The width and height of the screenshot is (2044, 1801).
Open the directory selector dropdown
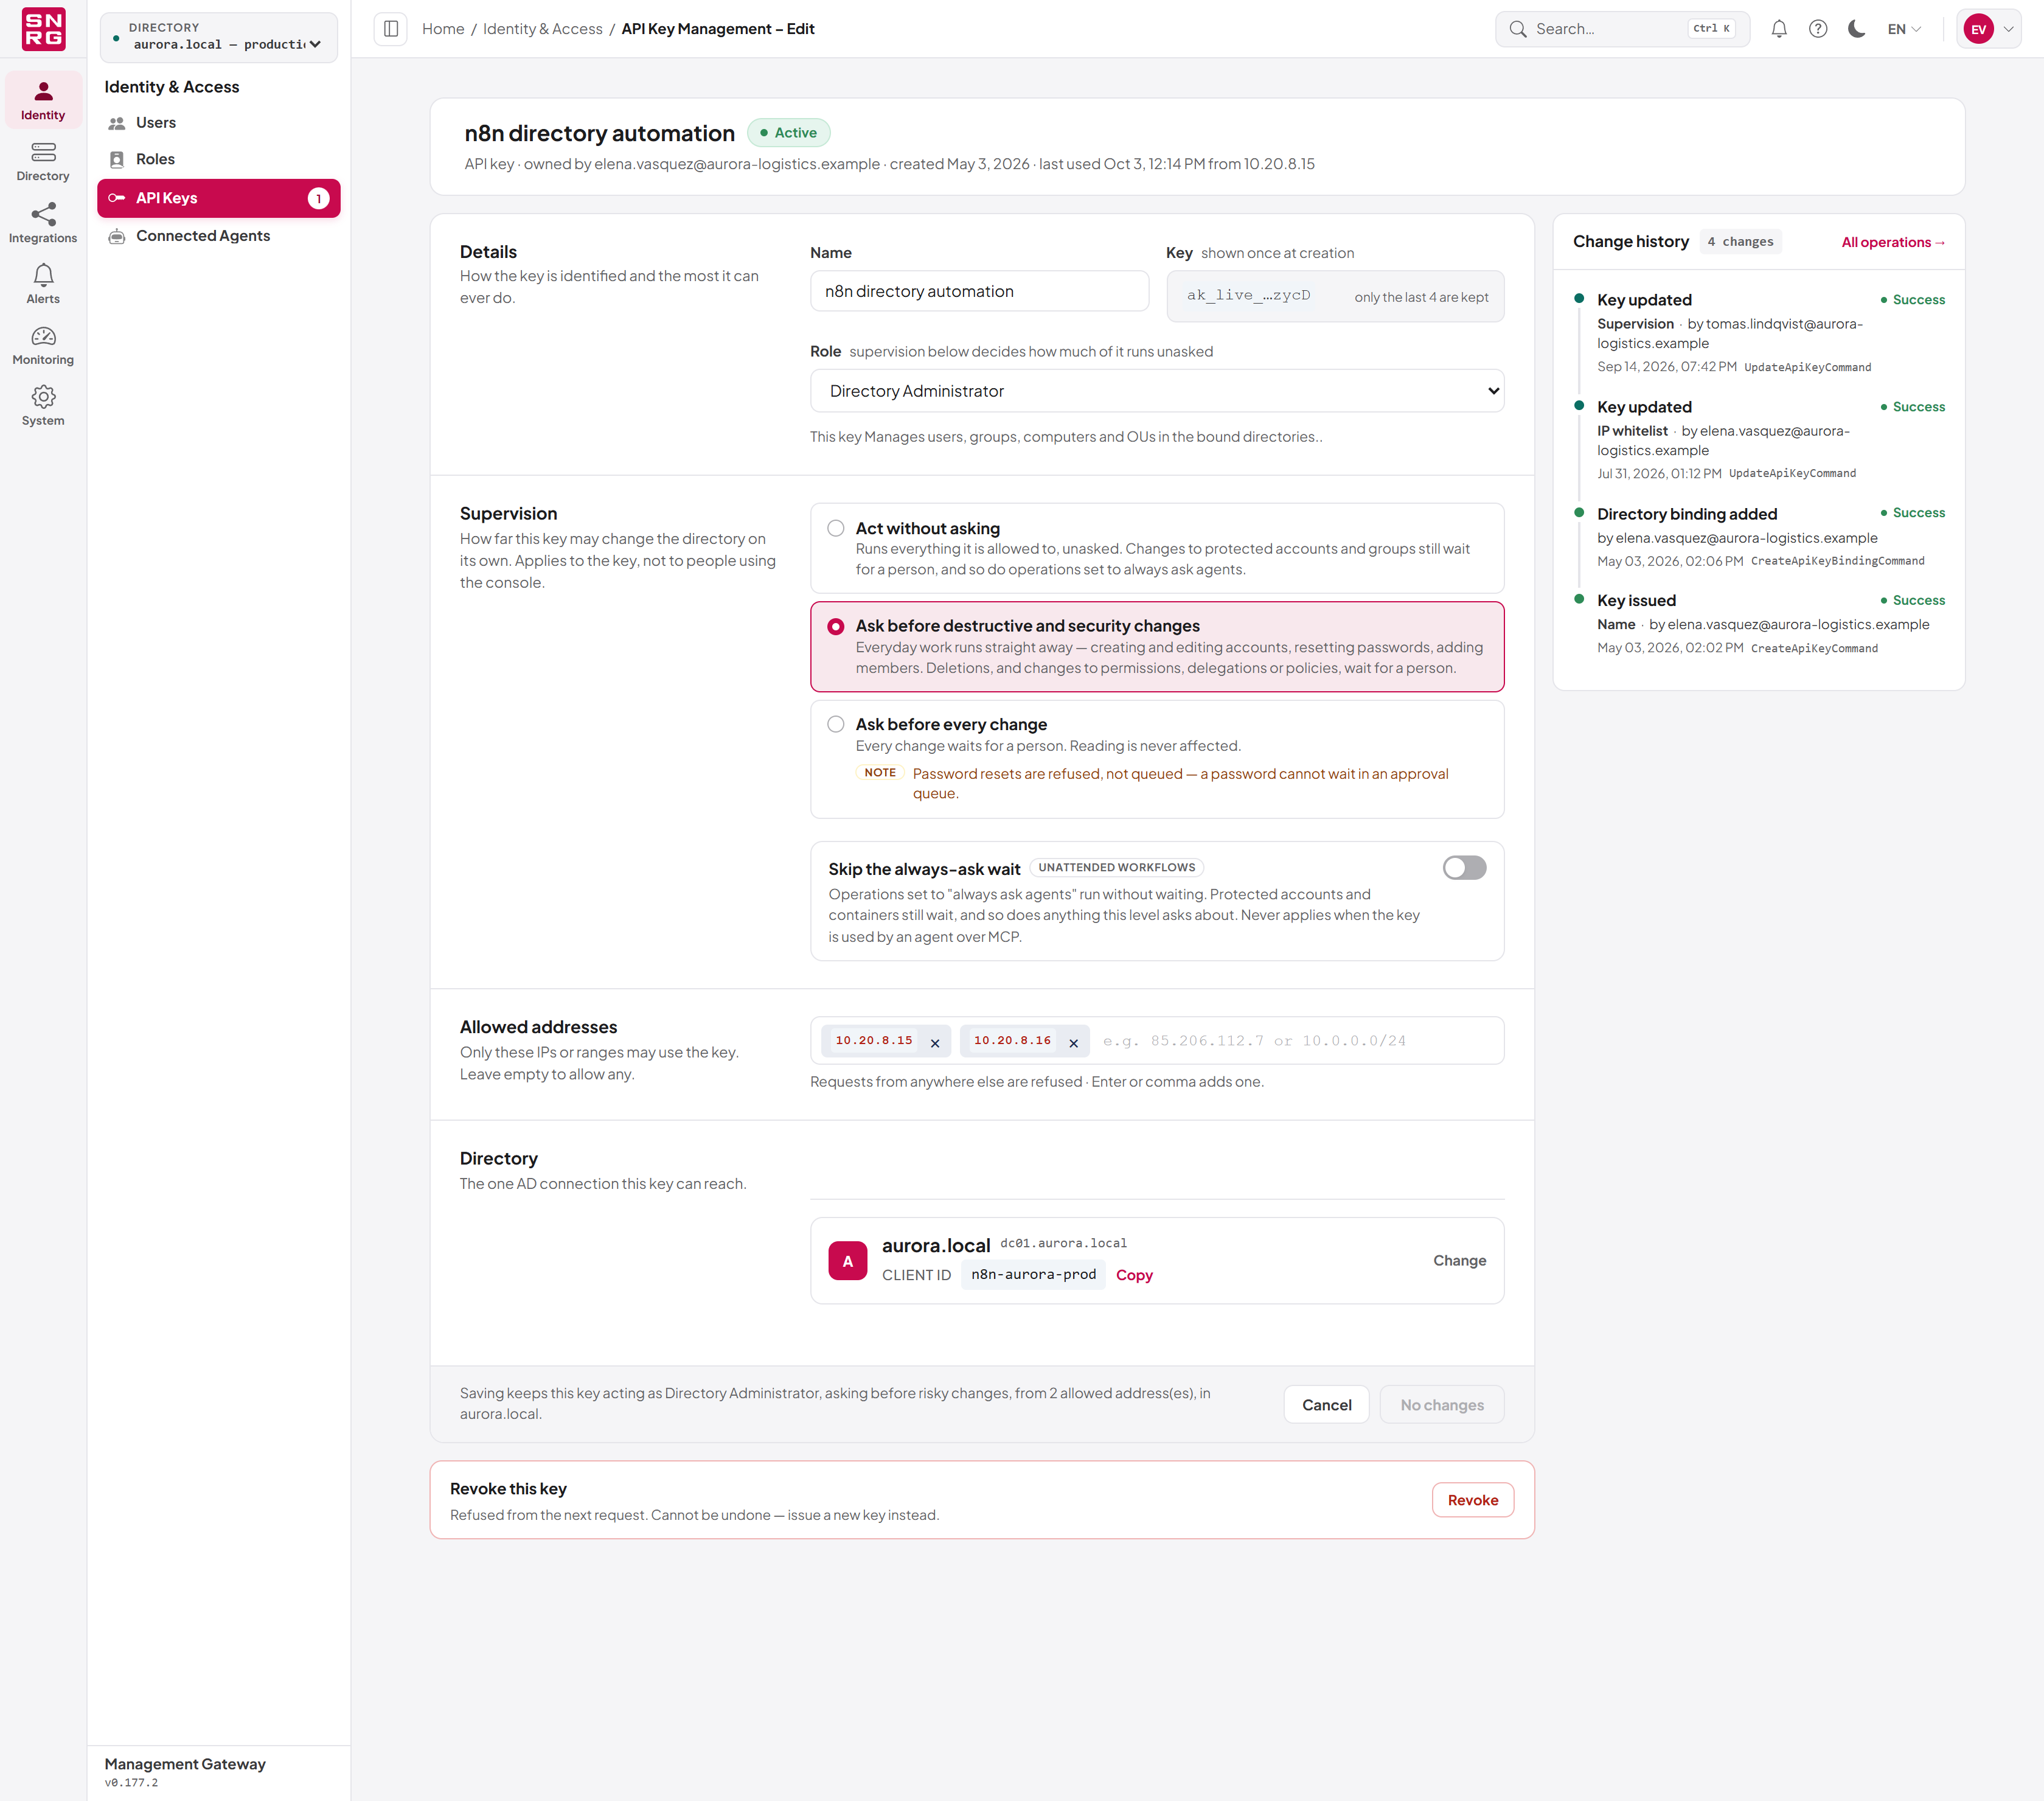click(219, 37)
